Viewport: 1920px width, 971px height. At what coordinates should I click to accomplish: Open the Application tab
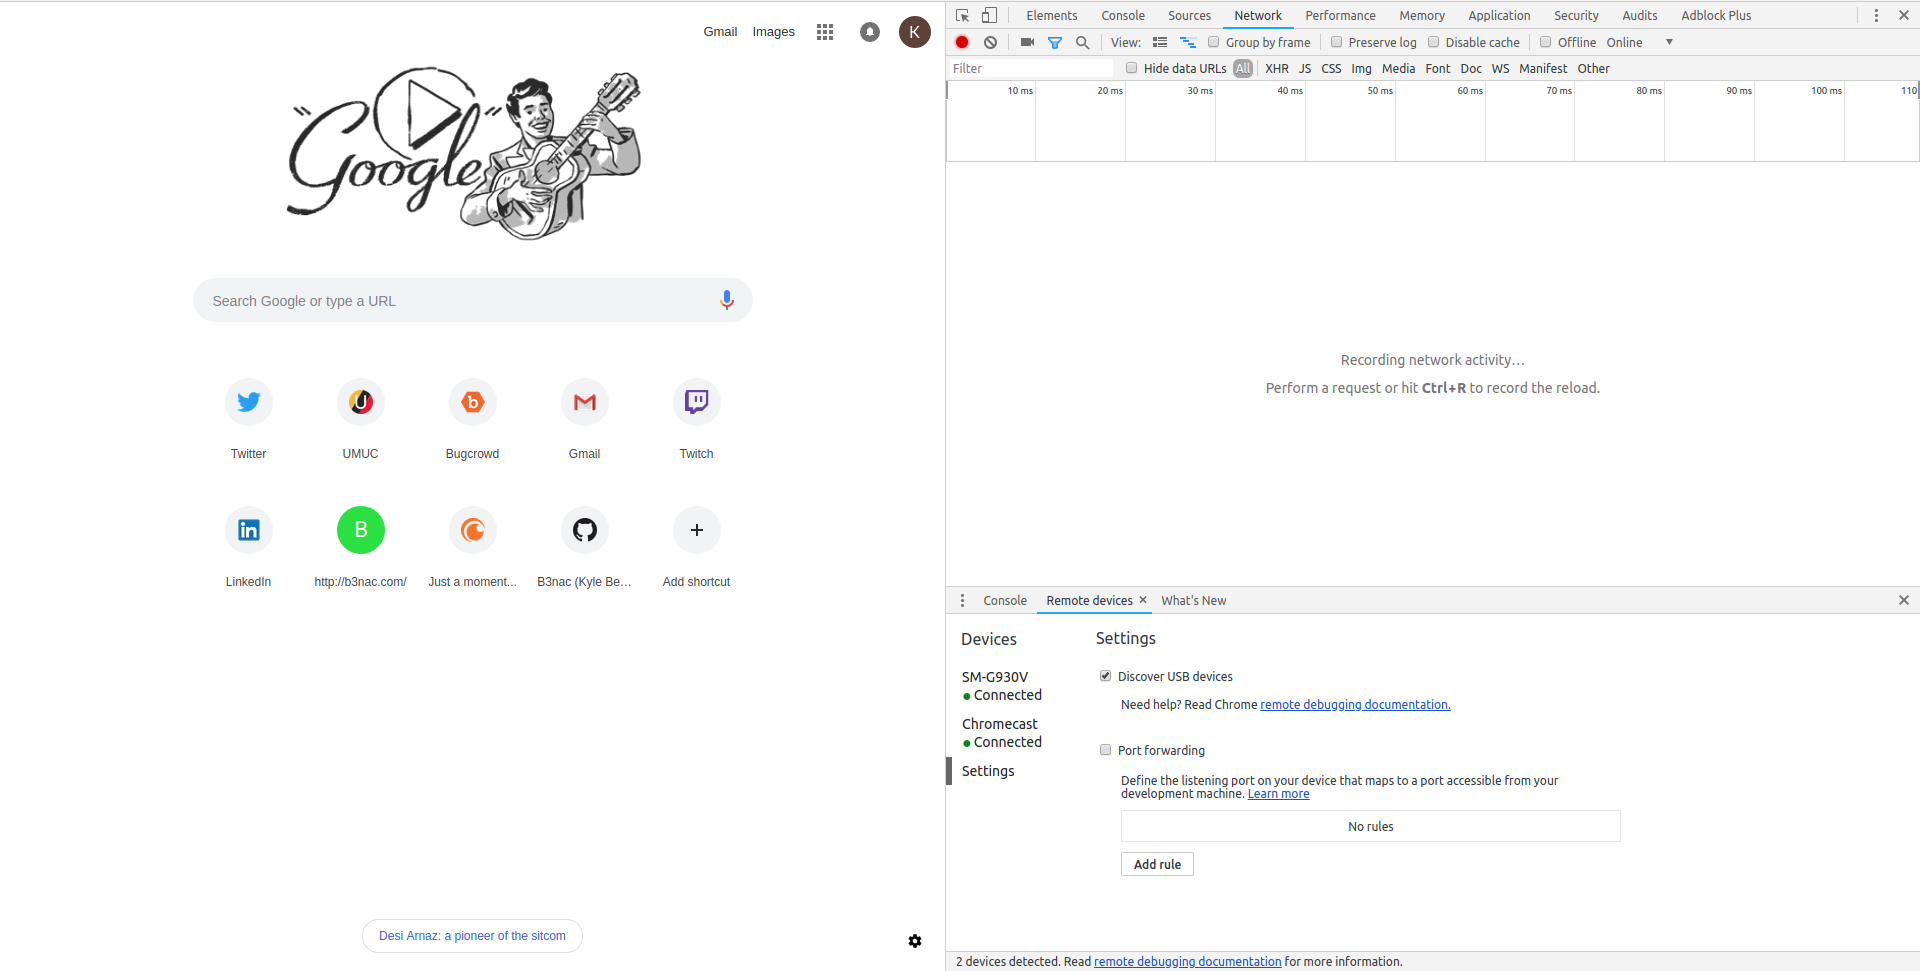(1499, 15)
